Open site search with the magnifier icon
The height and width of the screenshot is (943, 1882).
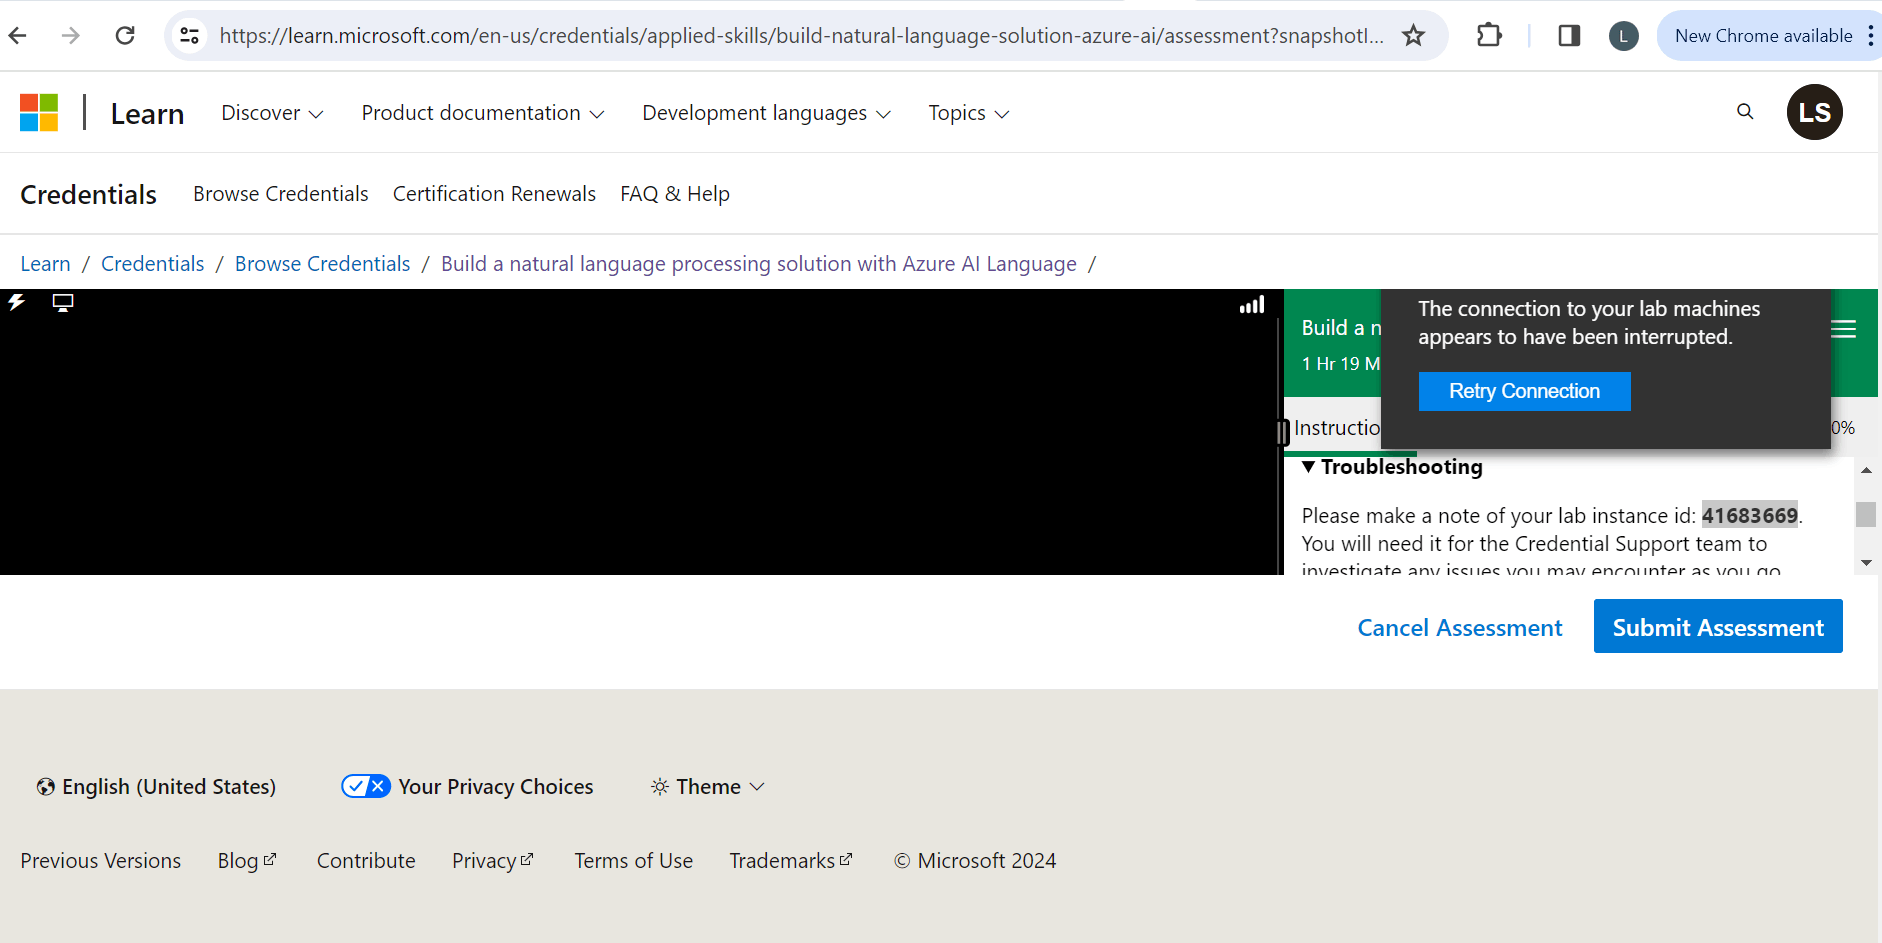(1745, 112)
